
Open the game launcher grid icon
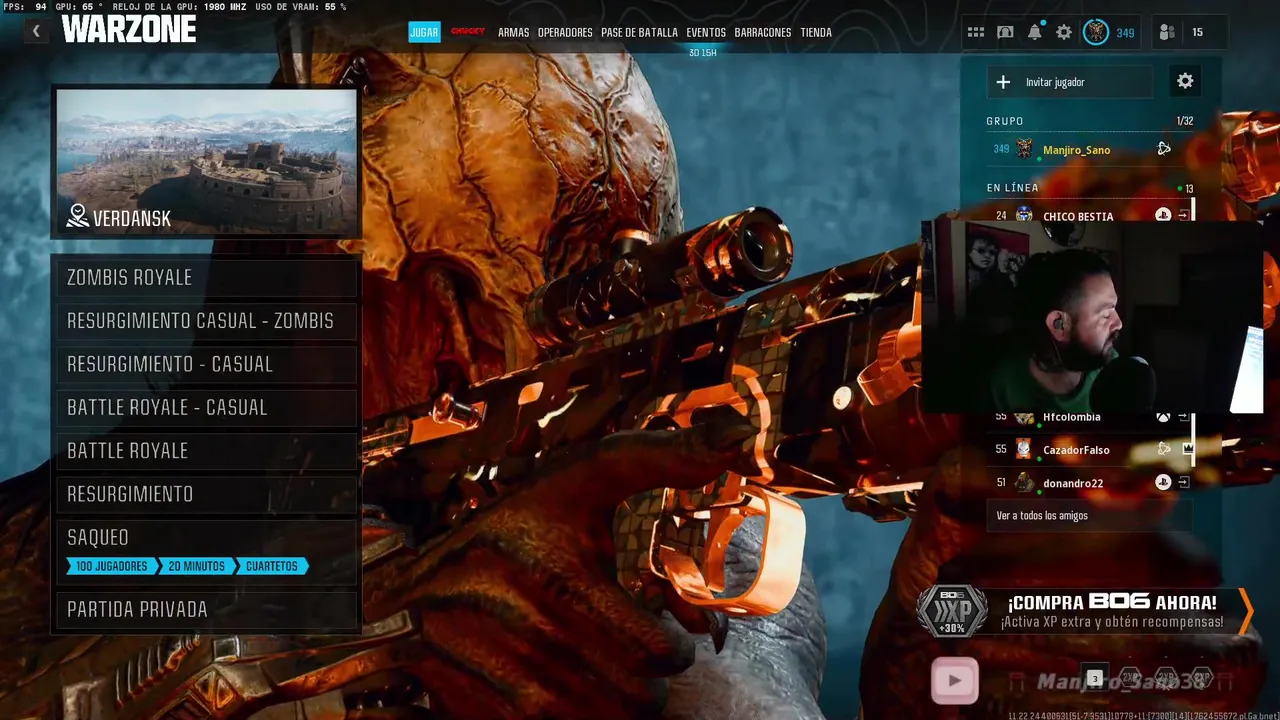tap(976, 32)
